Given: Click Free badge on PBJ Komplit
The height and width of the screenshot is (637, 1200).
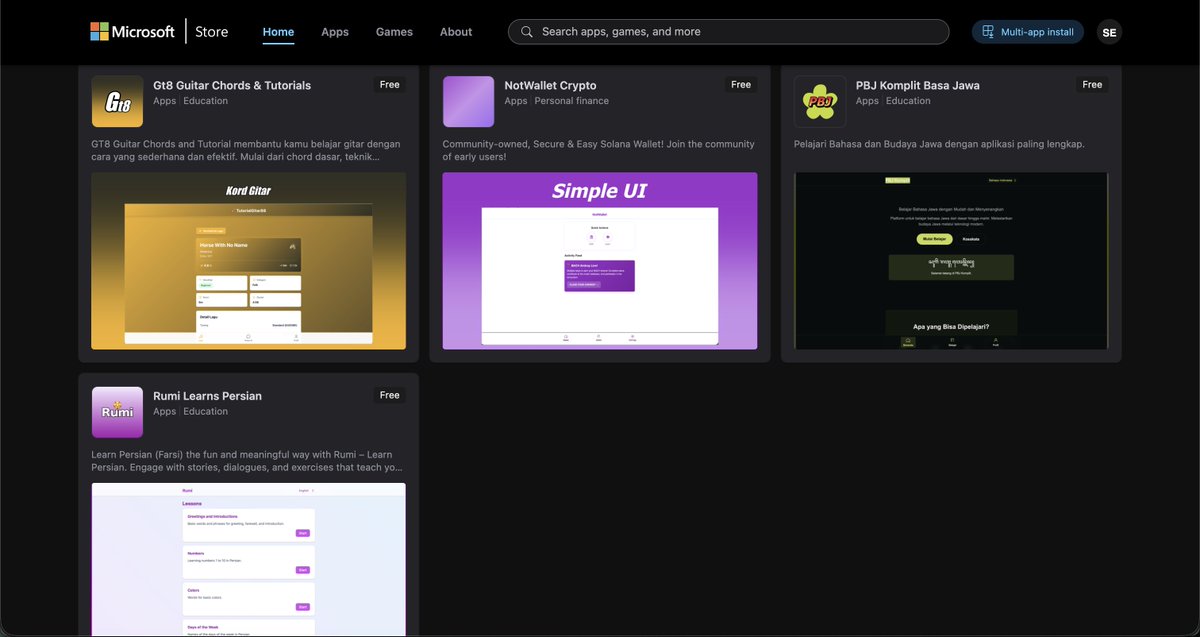Looking at the screenshot, I should [1092, 85].
